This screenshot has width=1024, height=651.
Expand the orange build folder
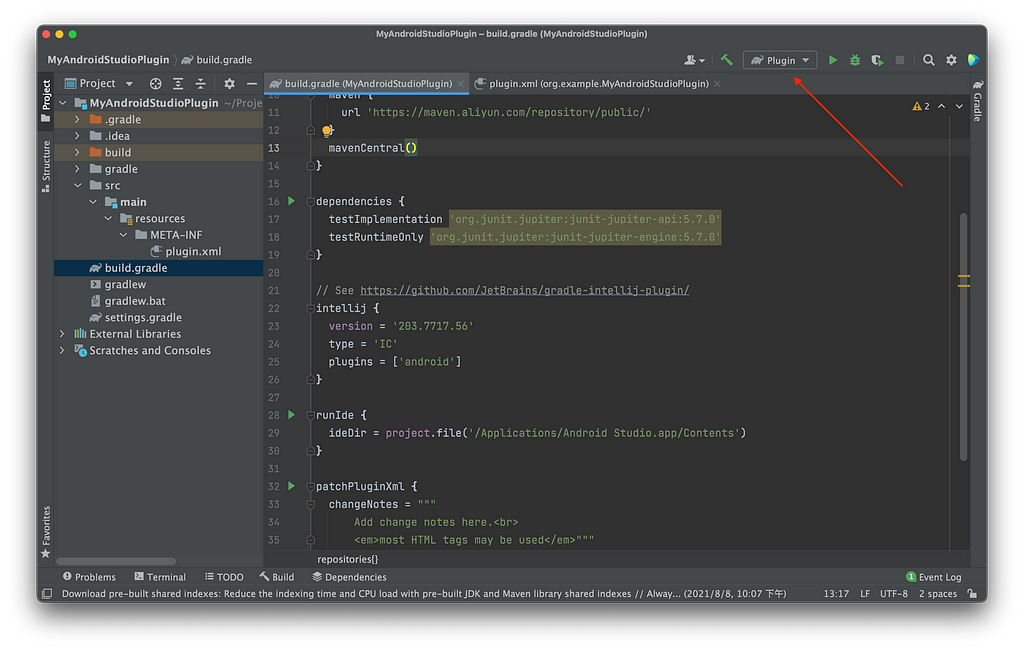point(78,152)
